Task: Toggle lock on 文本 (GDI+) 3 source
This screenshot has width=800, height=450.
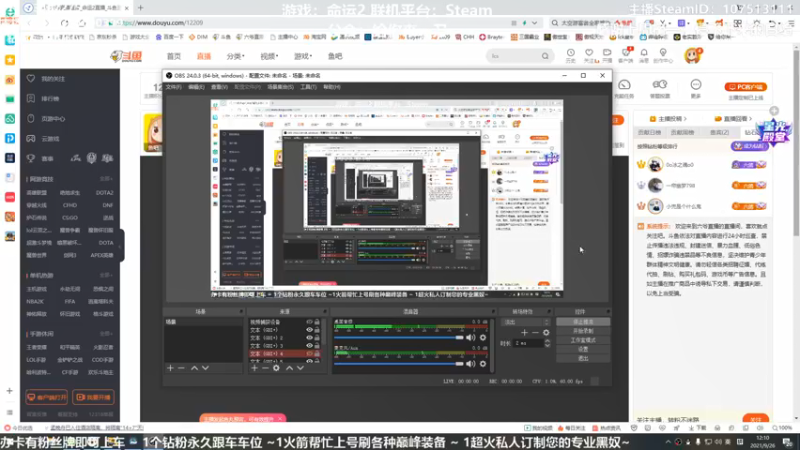Action: tap(317, 345)
